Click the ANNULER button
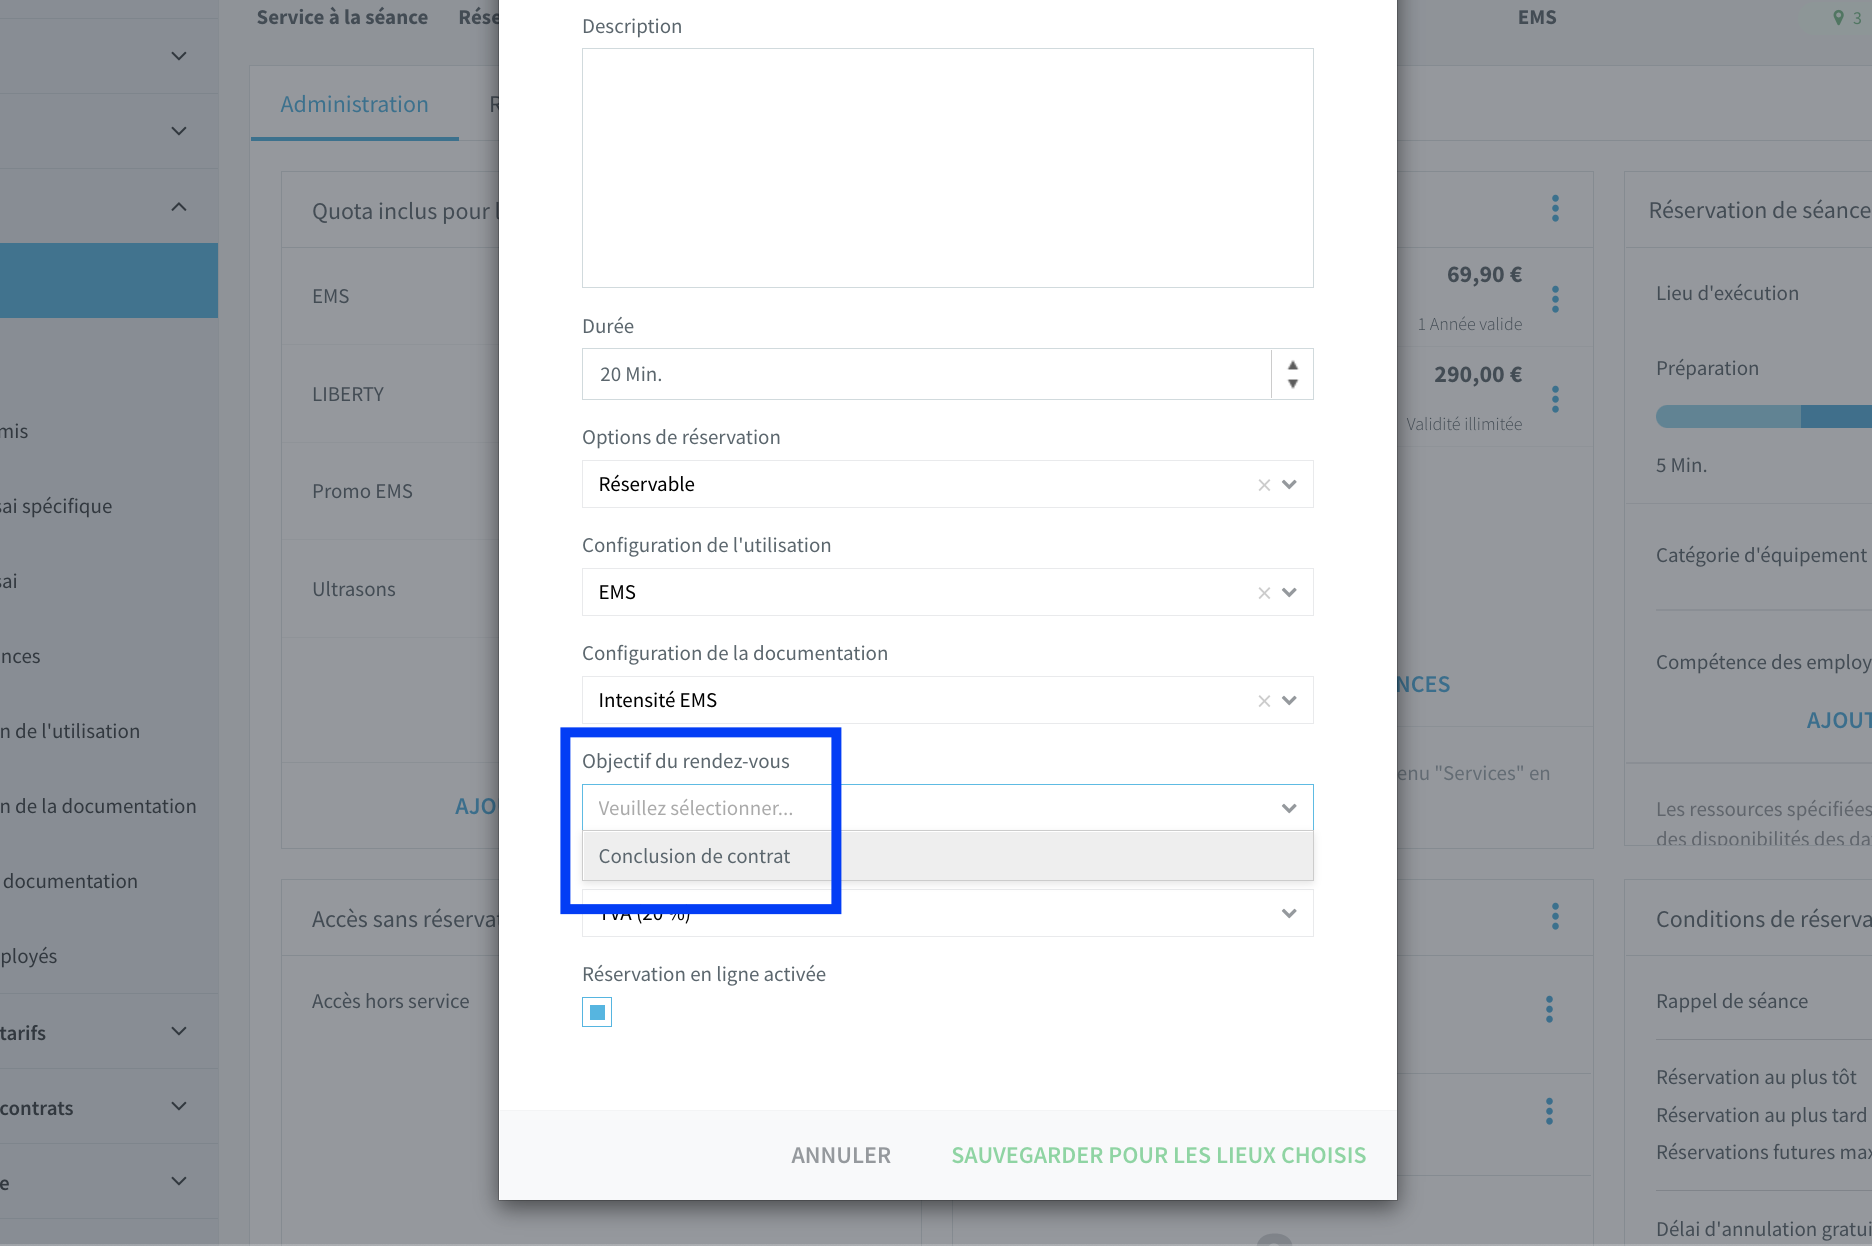Image resolution: width=1872 pixels, height=1246 pixels. (841, 1155)
